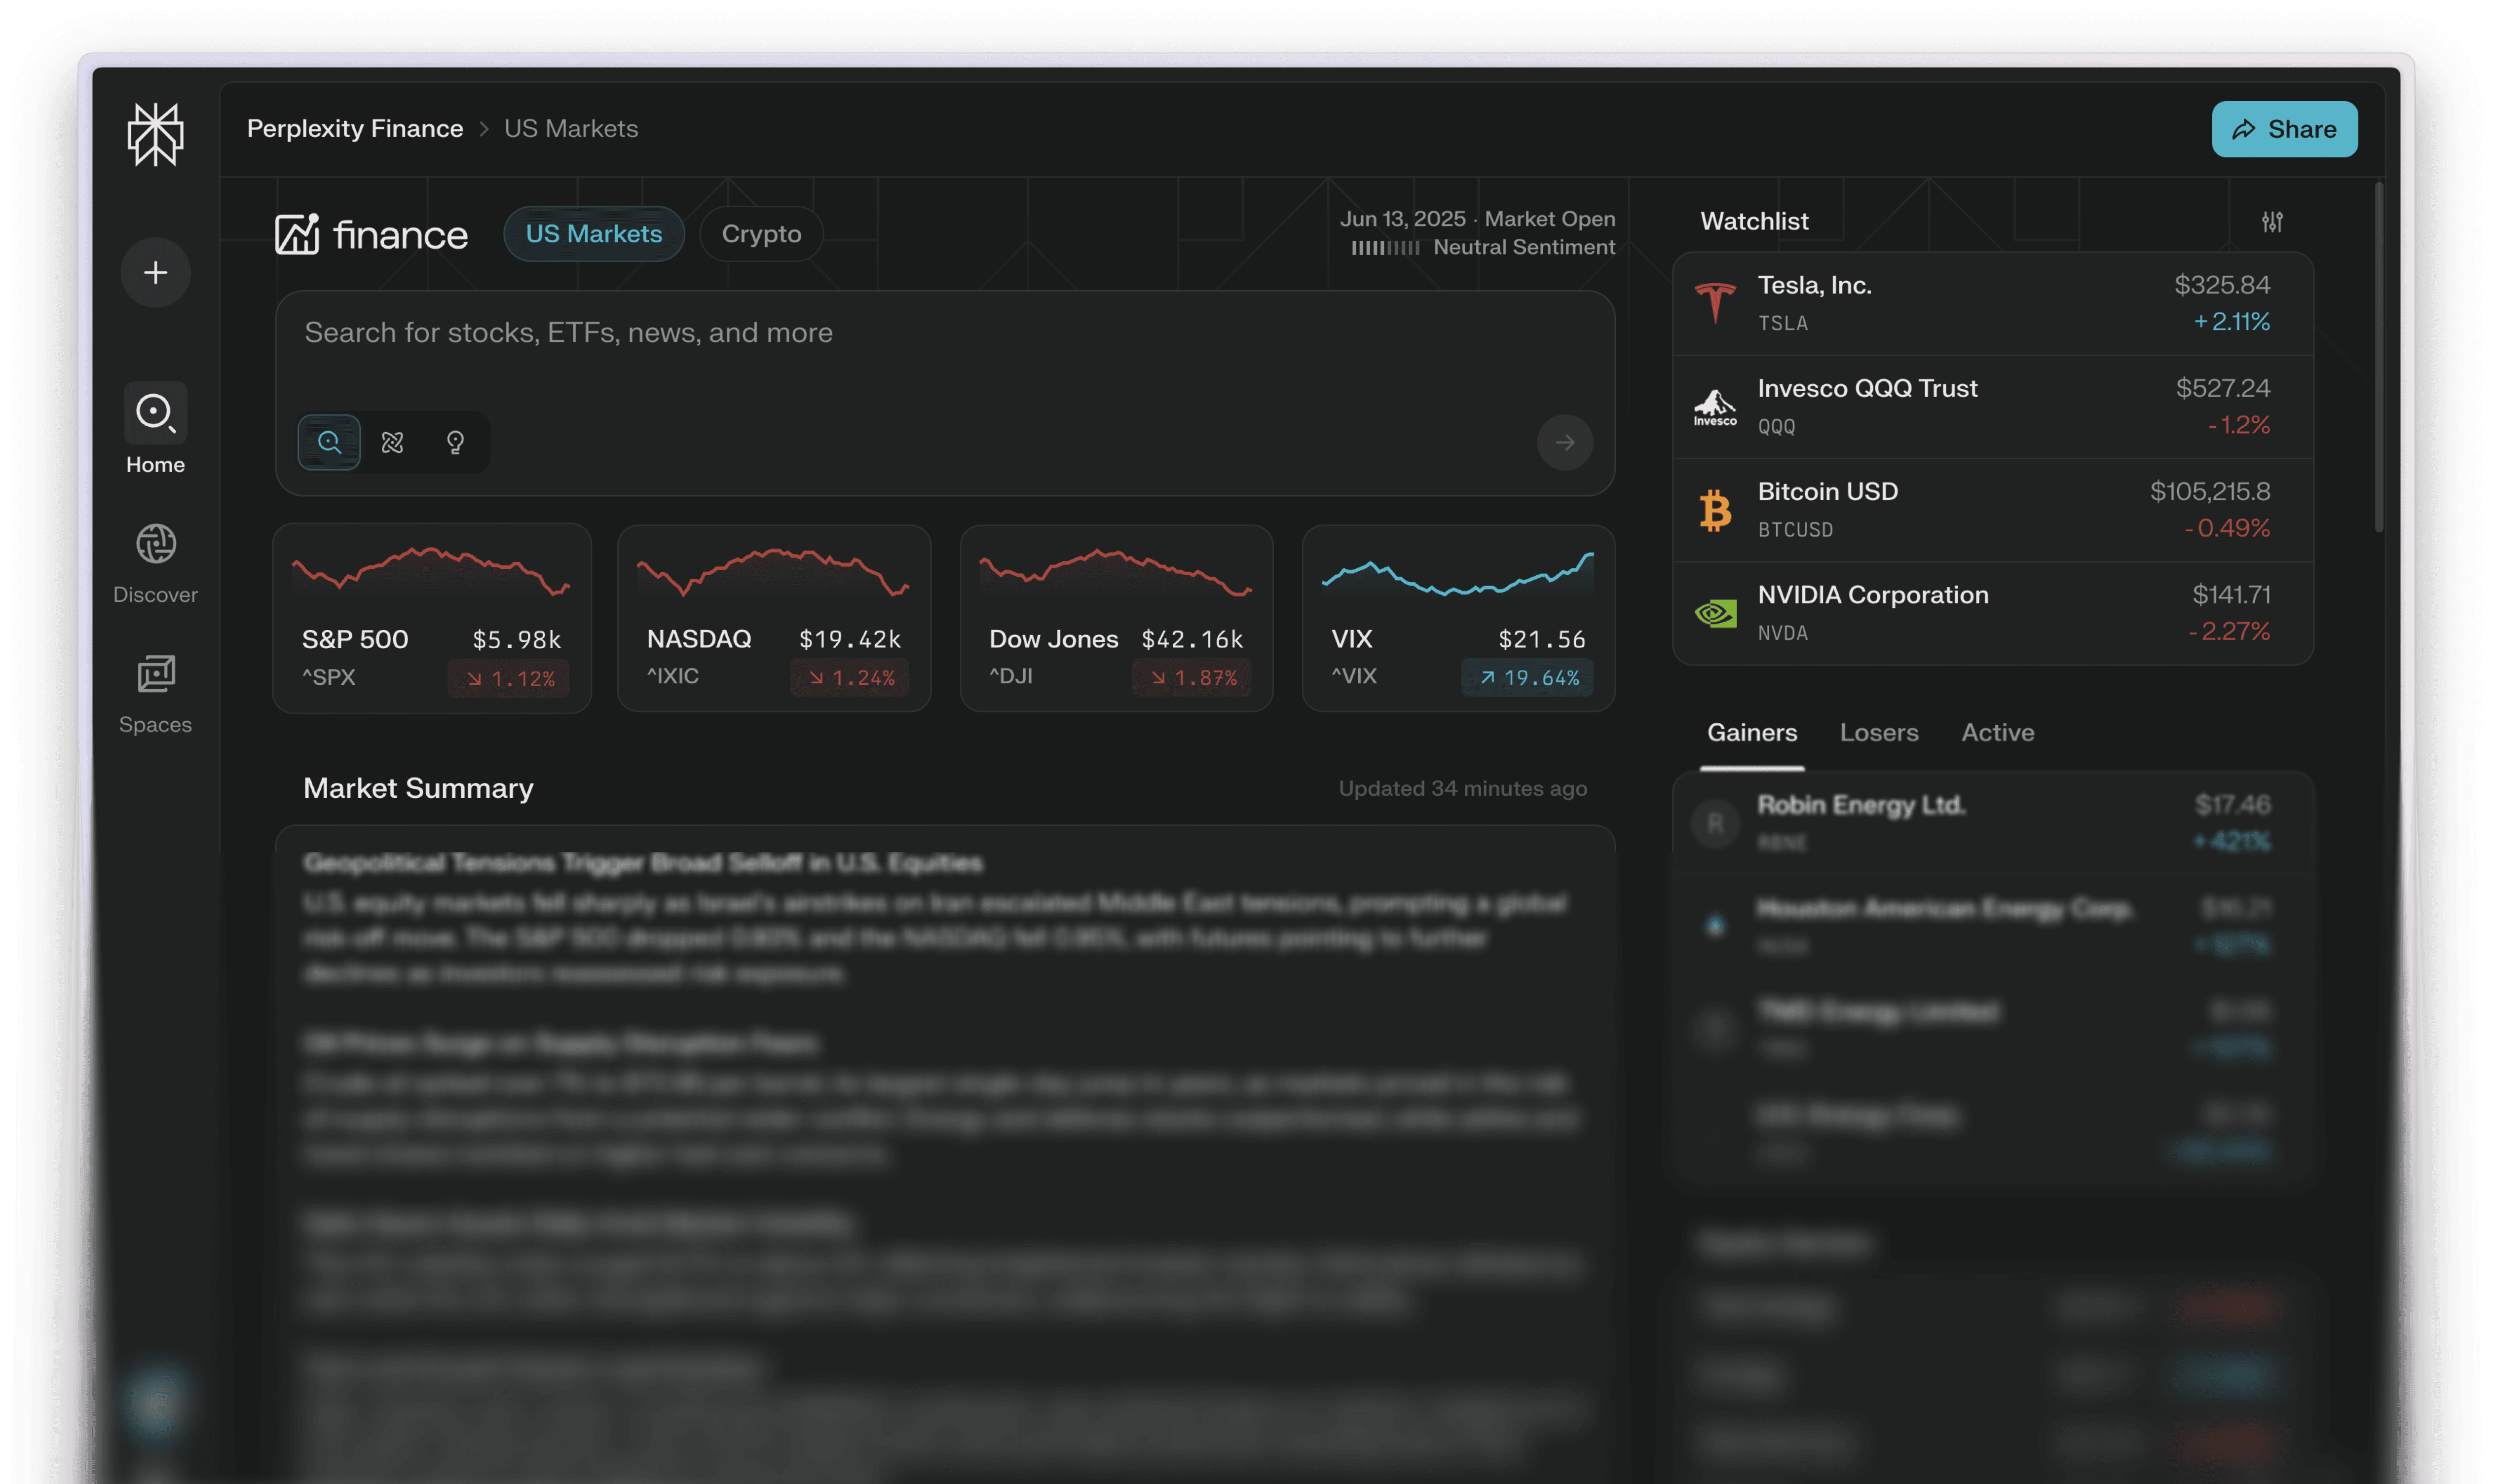Select the US Markets tab
This screenshot has width=2493, height=1484.
click(x=593, y=234)
